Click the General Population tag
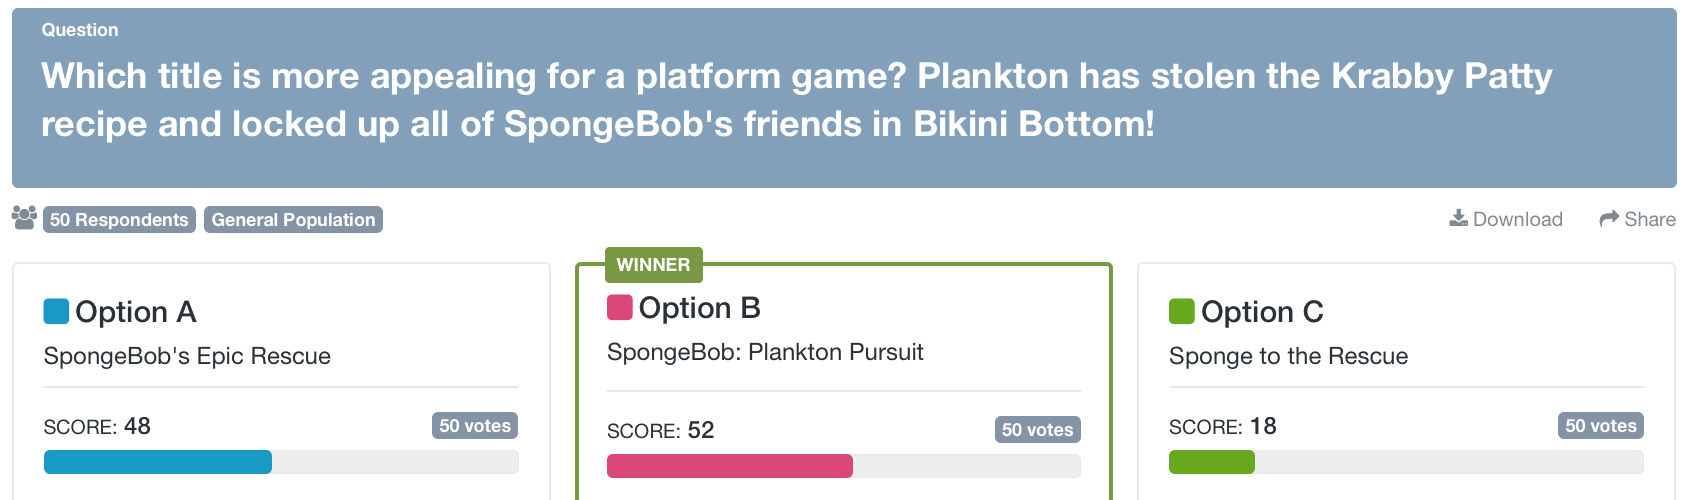This screenshot has width=1688, height=500. pos(293,220)
